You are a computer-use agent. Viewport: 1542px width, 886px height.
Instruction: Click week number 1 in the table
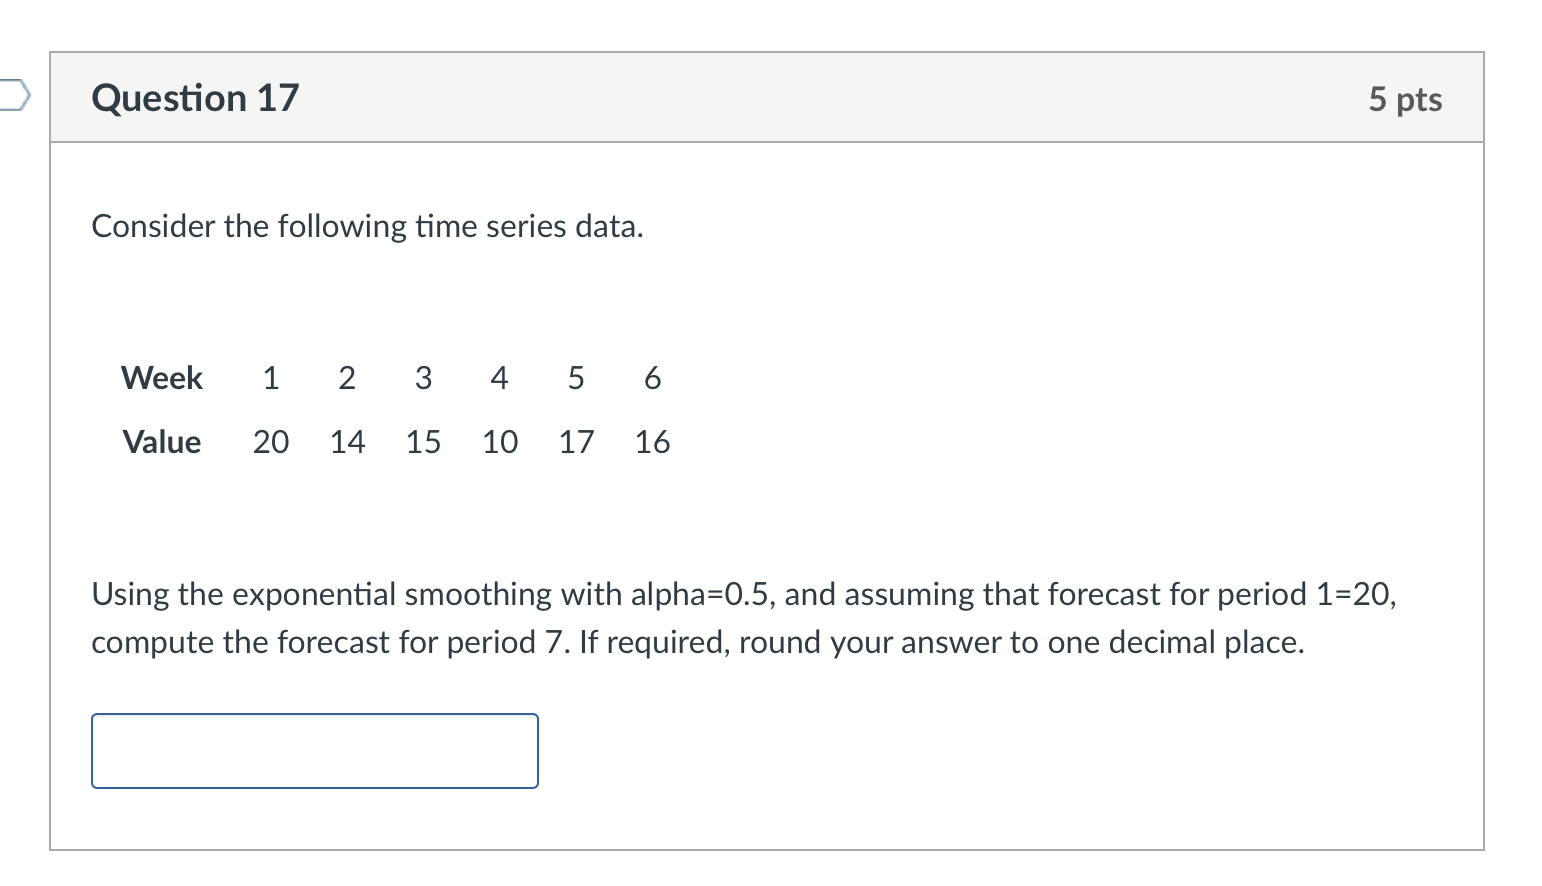[x=269, y=378]
